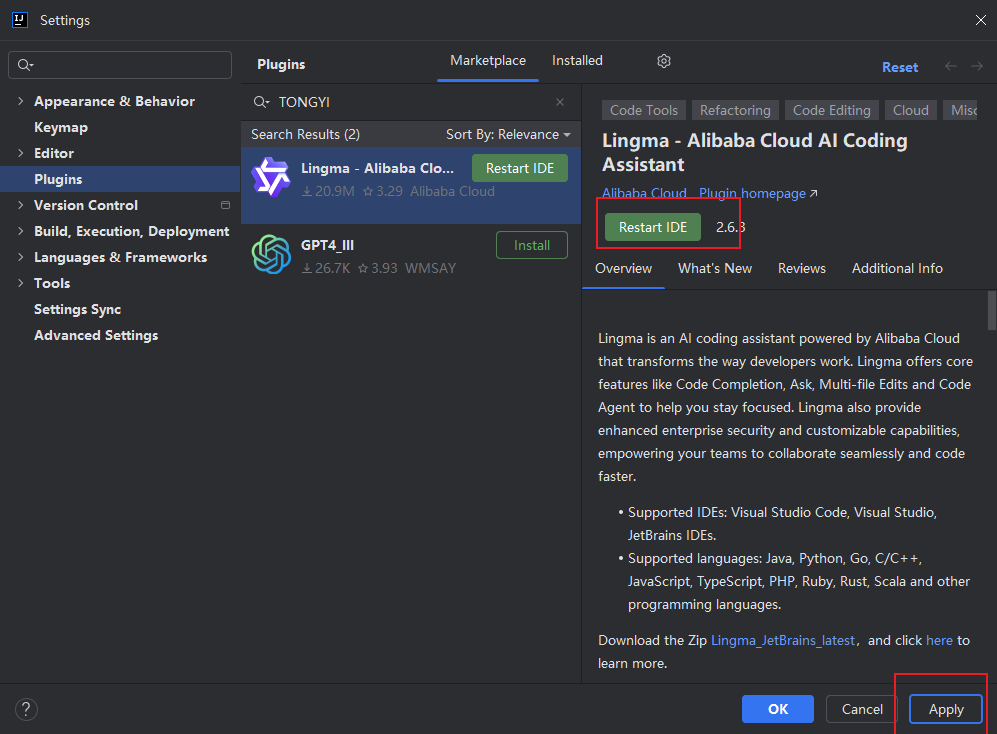This screenshot has height=734, width=997.
Task: Click the GPT4_III 3.93 star rating
Action: (378, 268)
